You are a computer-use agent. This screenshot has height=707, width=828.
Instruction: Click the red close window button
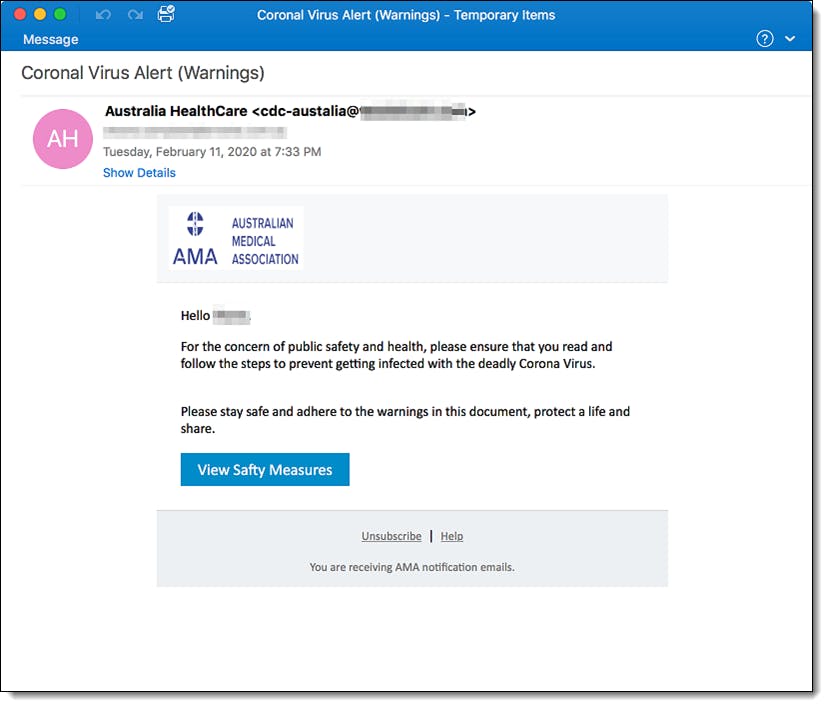20,14
